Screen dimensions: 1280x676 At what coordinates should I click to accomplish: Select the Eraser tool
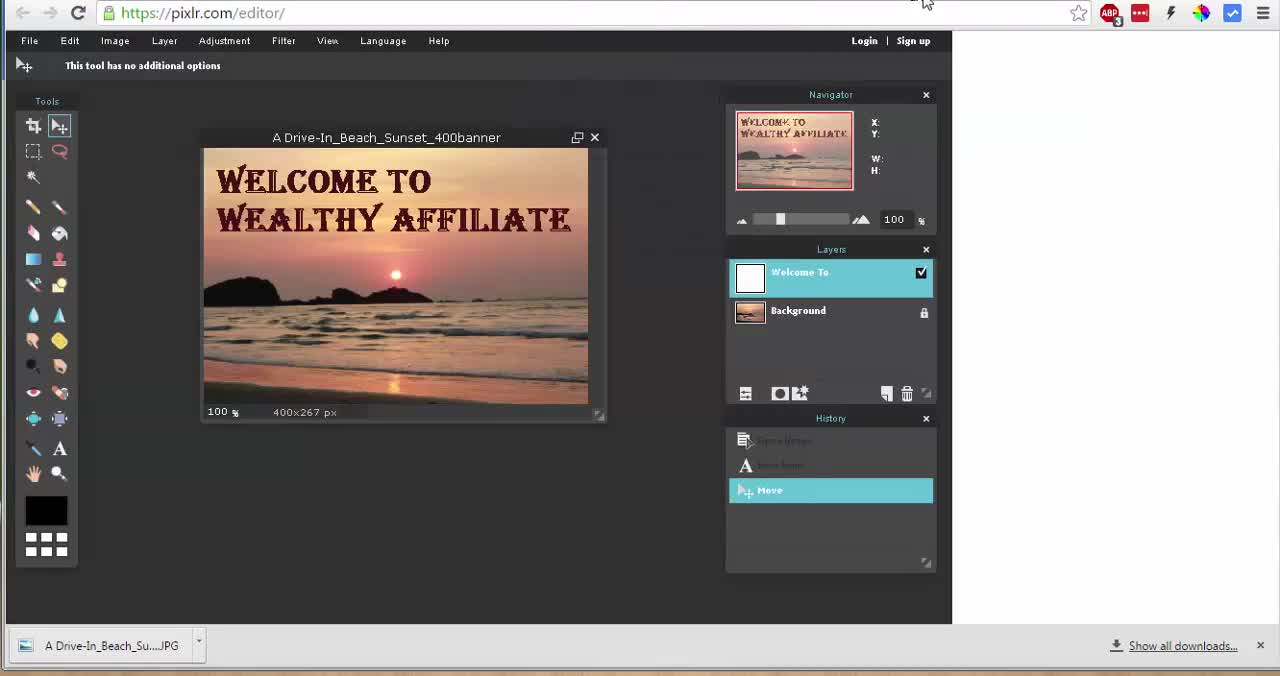click(33, 233)
